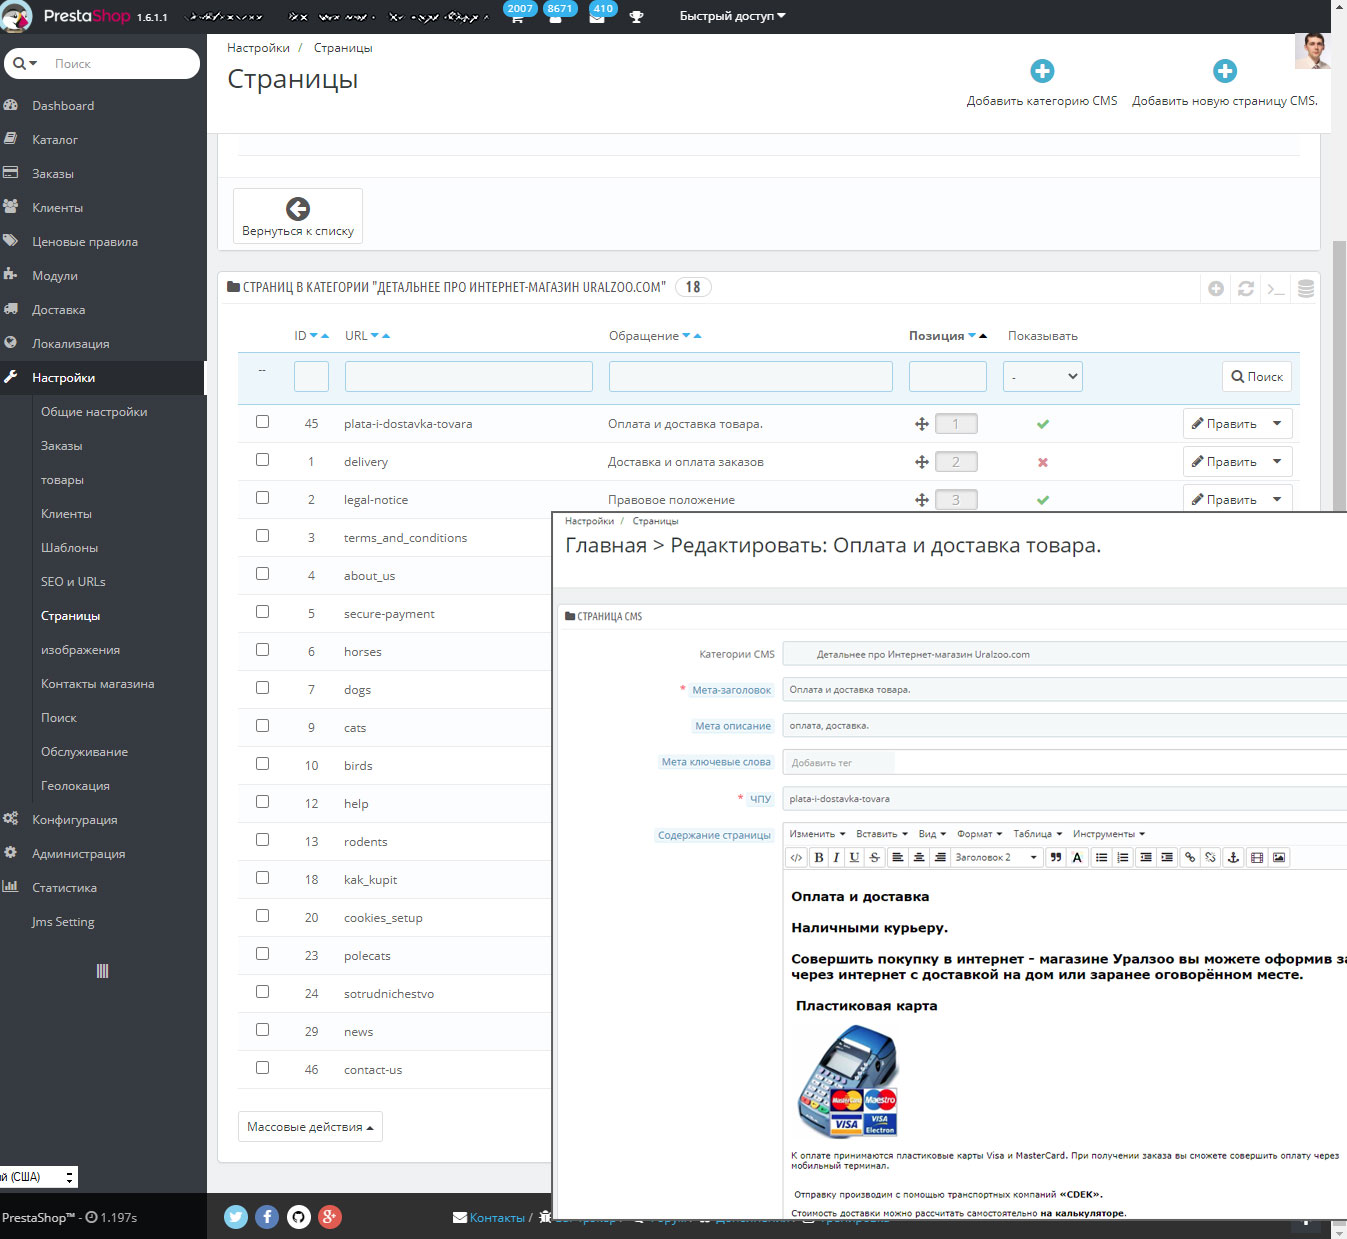This screenshot has height=1239, width=1347.
Task: Remove link with the unlink icon
Action: point(1210,857)
